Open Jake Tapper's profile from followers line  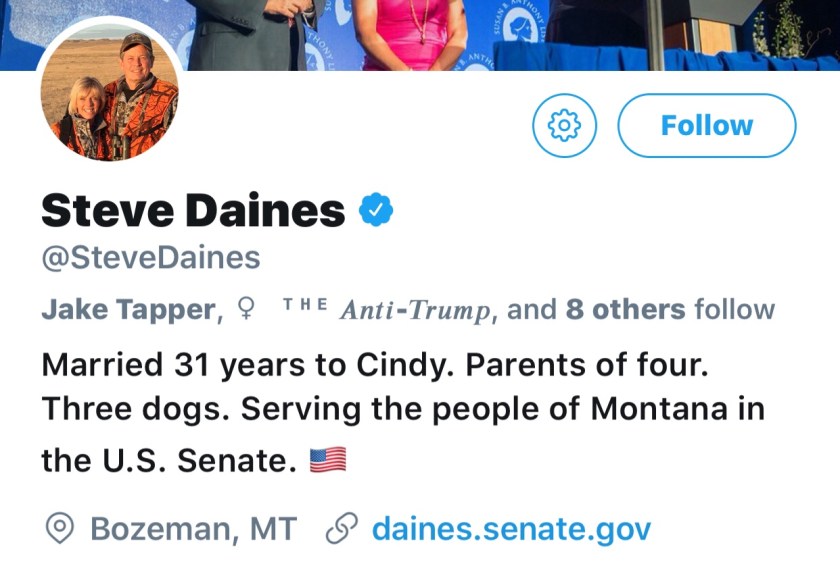tap(128, 310)
